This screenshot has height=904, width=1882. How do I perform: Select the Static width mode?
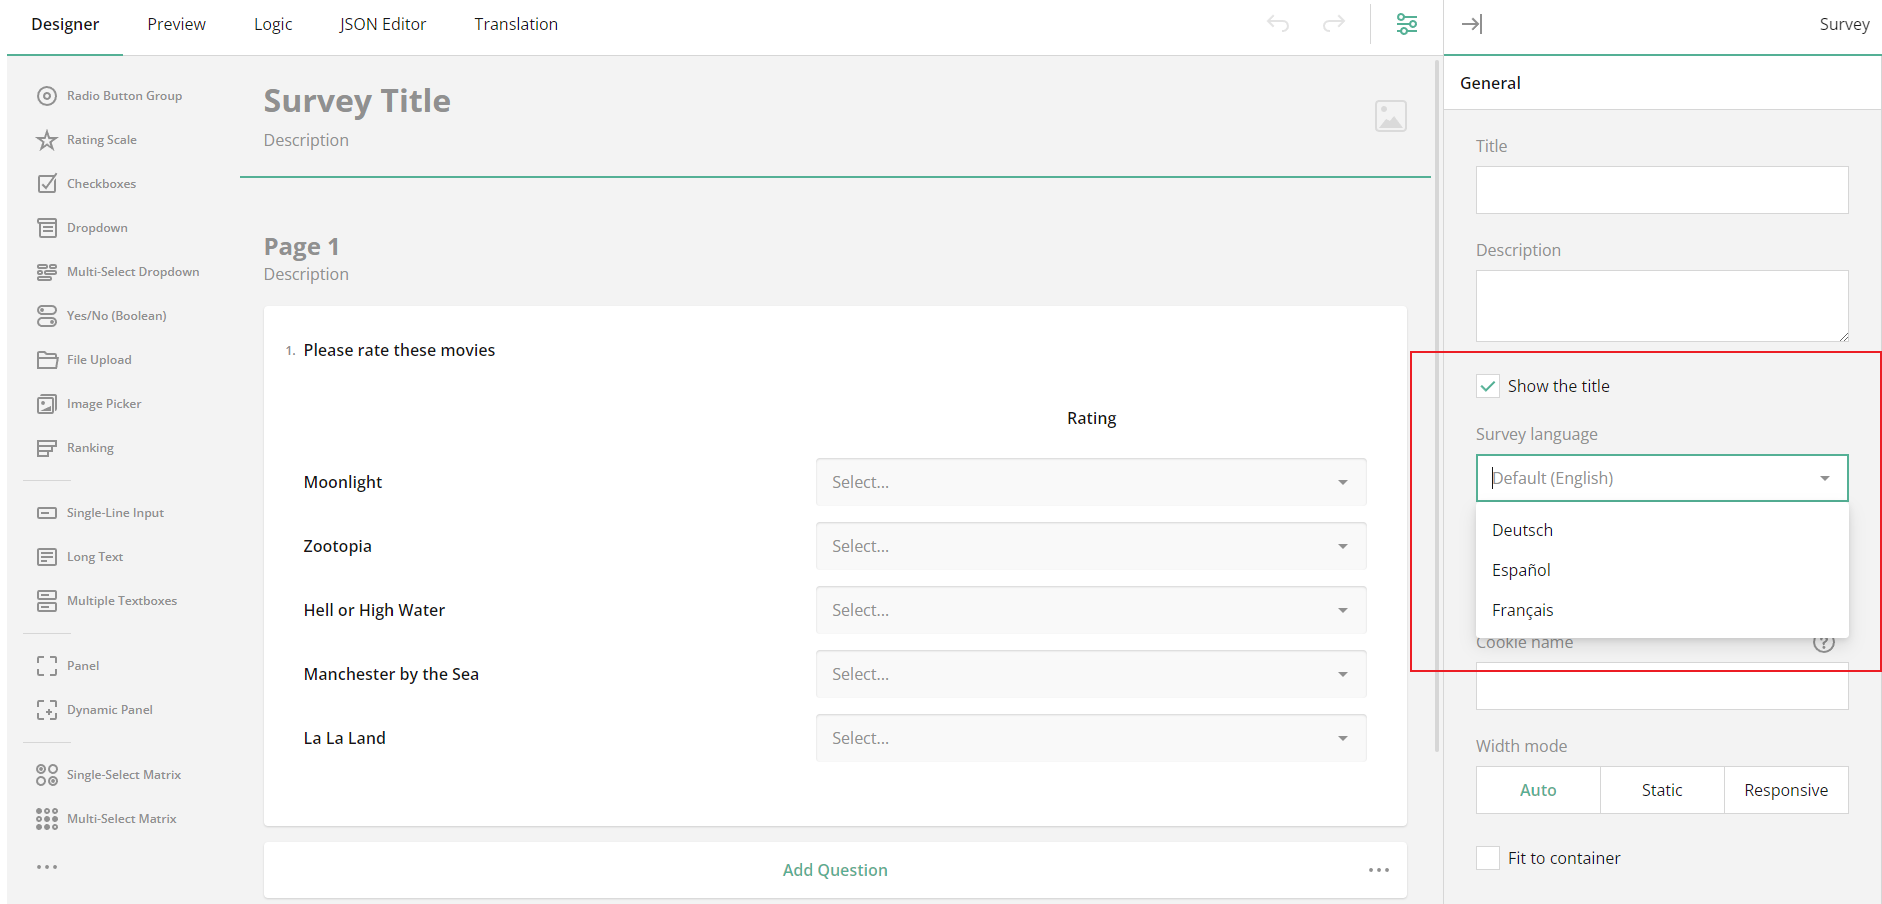tap(1661, 790)
